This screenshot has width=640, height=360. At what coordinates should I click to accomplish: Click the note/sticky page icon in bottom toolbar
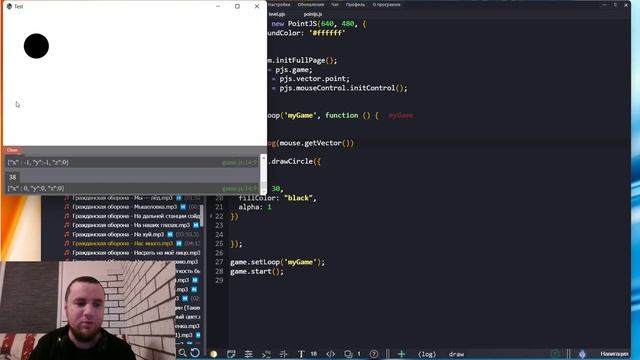(231, 354)
